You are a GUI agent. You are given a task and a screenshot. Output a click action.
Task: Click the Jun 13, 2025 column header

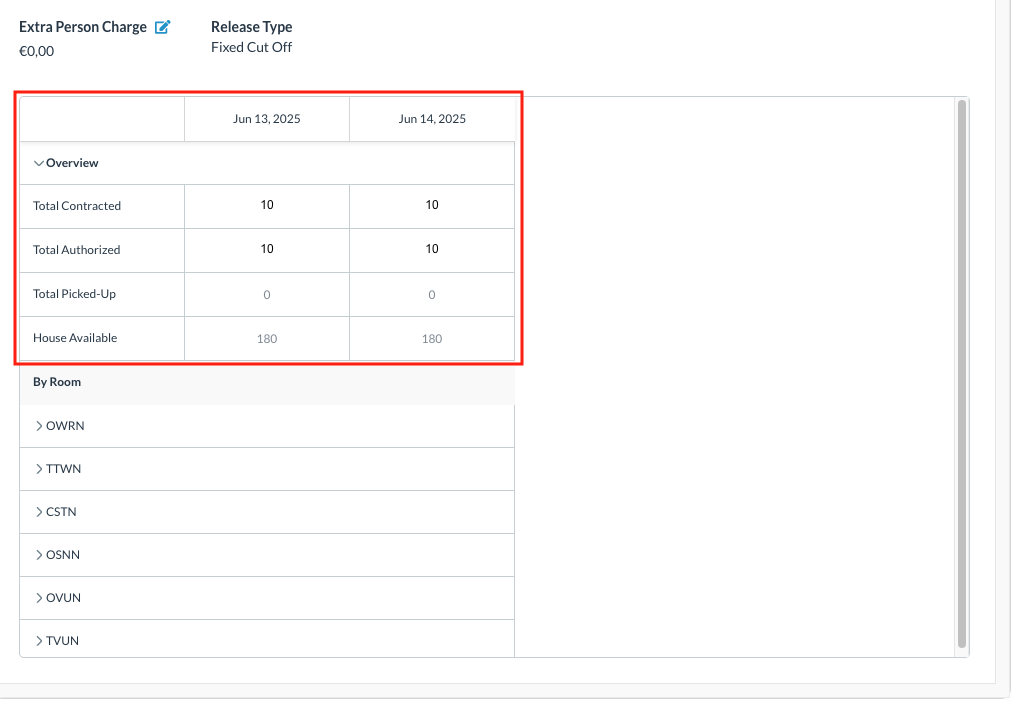click(267, 119)
